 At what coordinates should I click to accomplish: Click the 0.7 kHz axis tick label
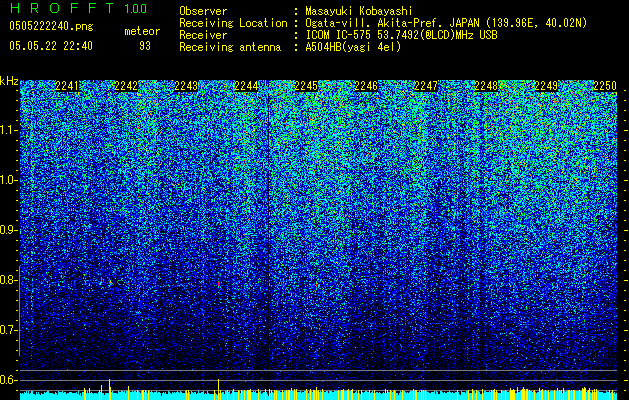(x=9, y=330)
